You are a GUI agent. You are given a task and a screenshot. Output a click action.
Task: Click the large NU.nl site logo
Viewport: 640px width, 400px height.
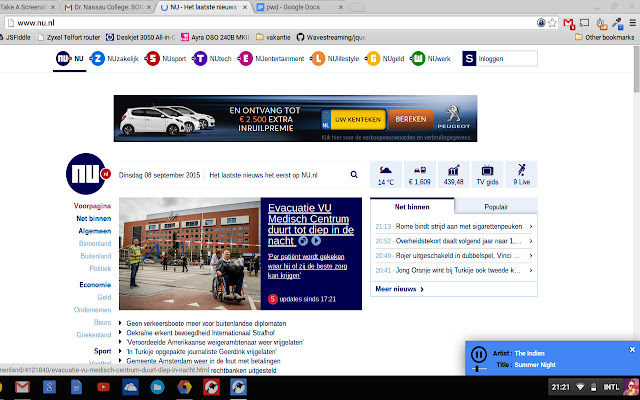point(87,174)
